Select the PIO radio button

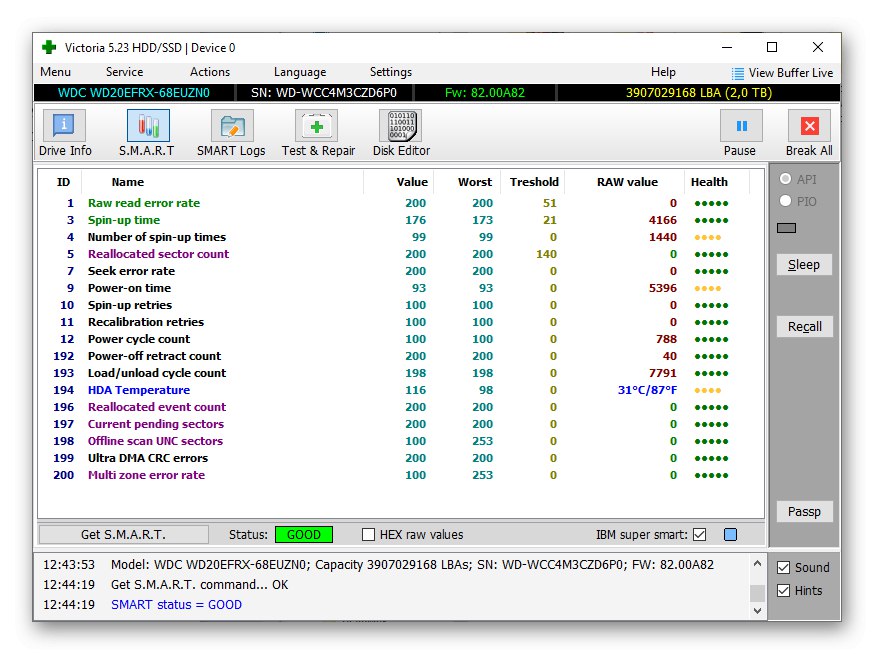pyautogui.click(x=786, y=201)
